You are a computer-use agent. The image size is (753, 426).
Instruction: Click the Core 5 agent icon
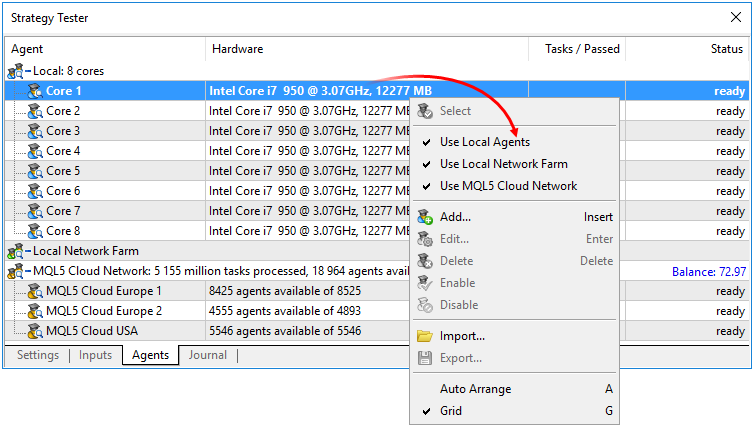(35, 171)
